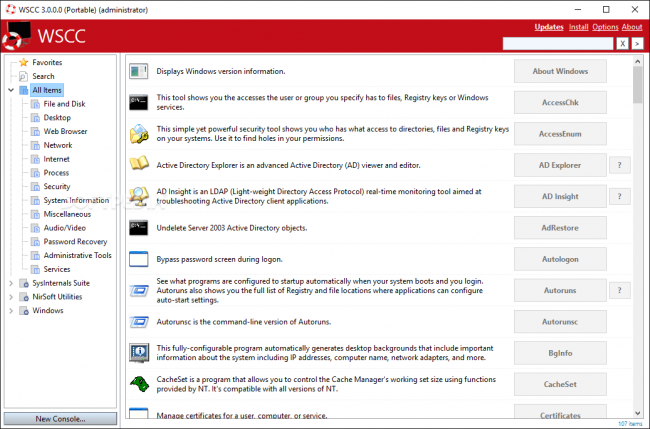Click the BgInfo monitor icon

[139, 353]
